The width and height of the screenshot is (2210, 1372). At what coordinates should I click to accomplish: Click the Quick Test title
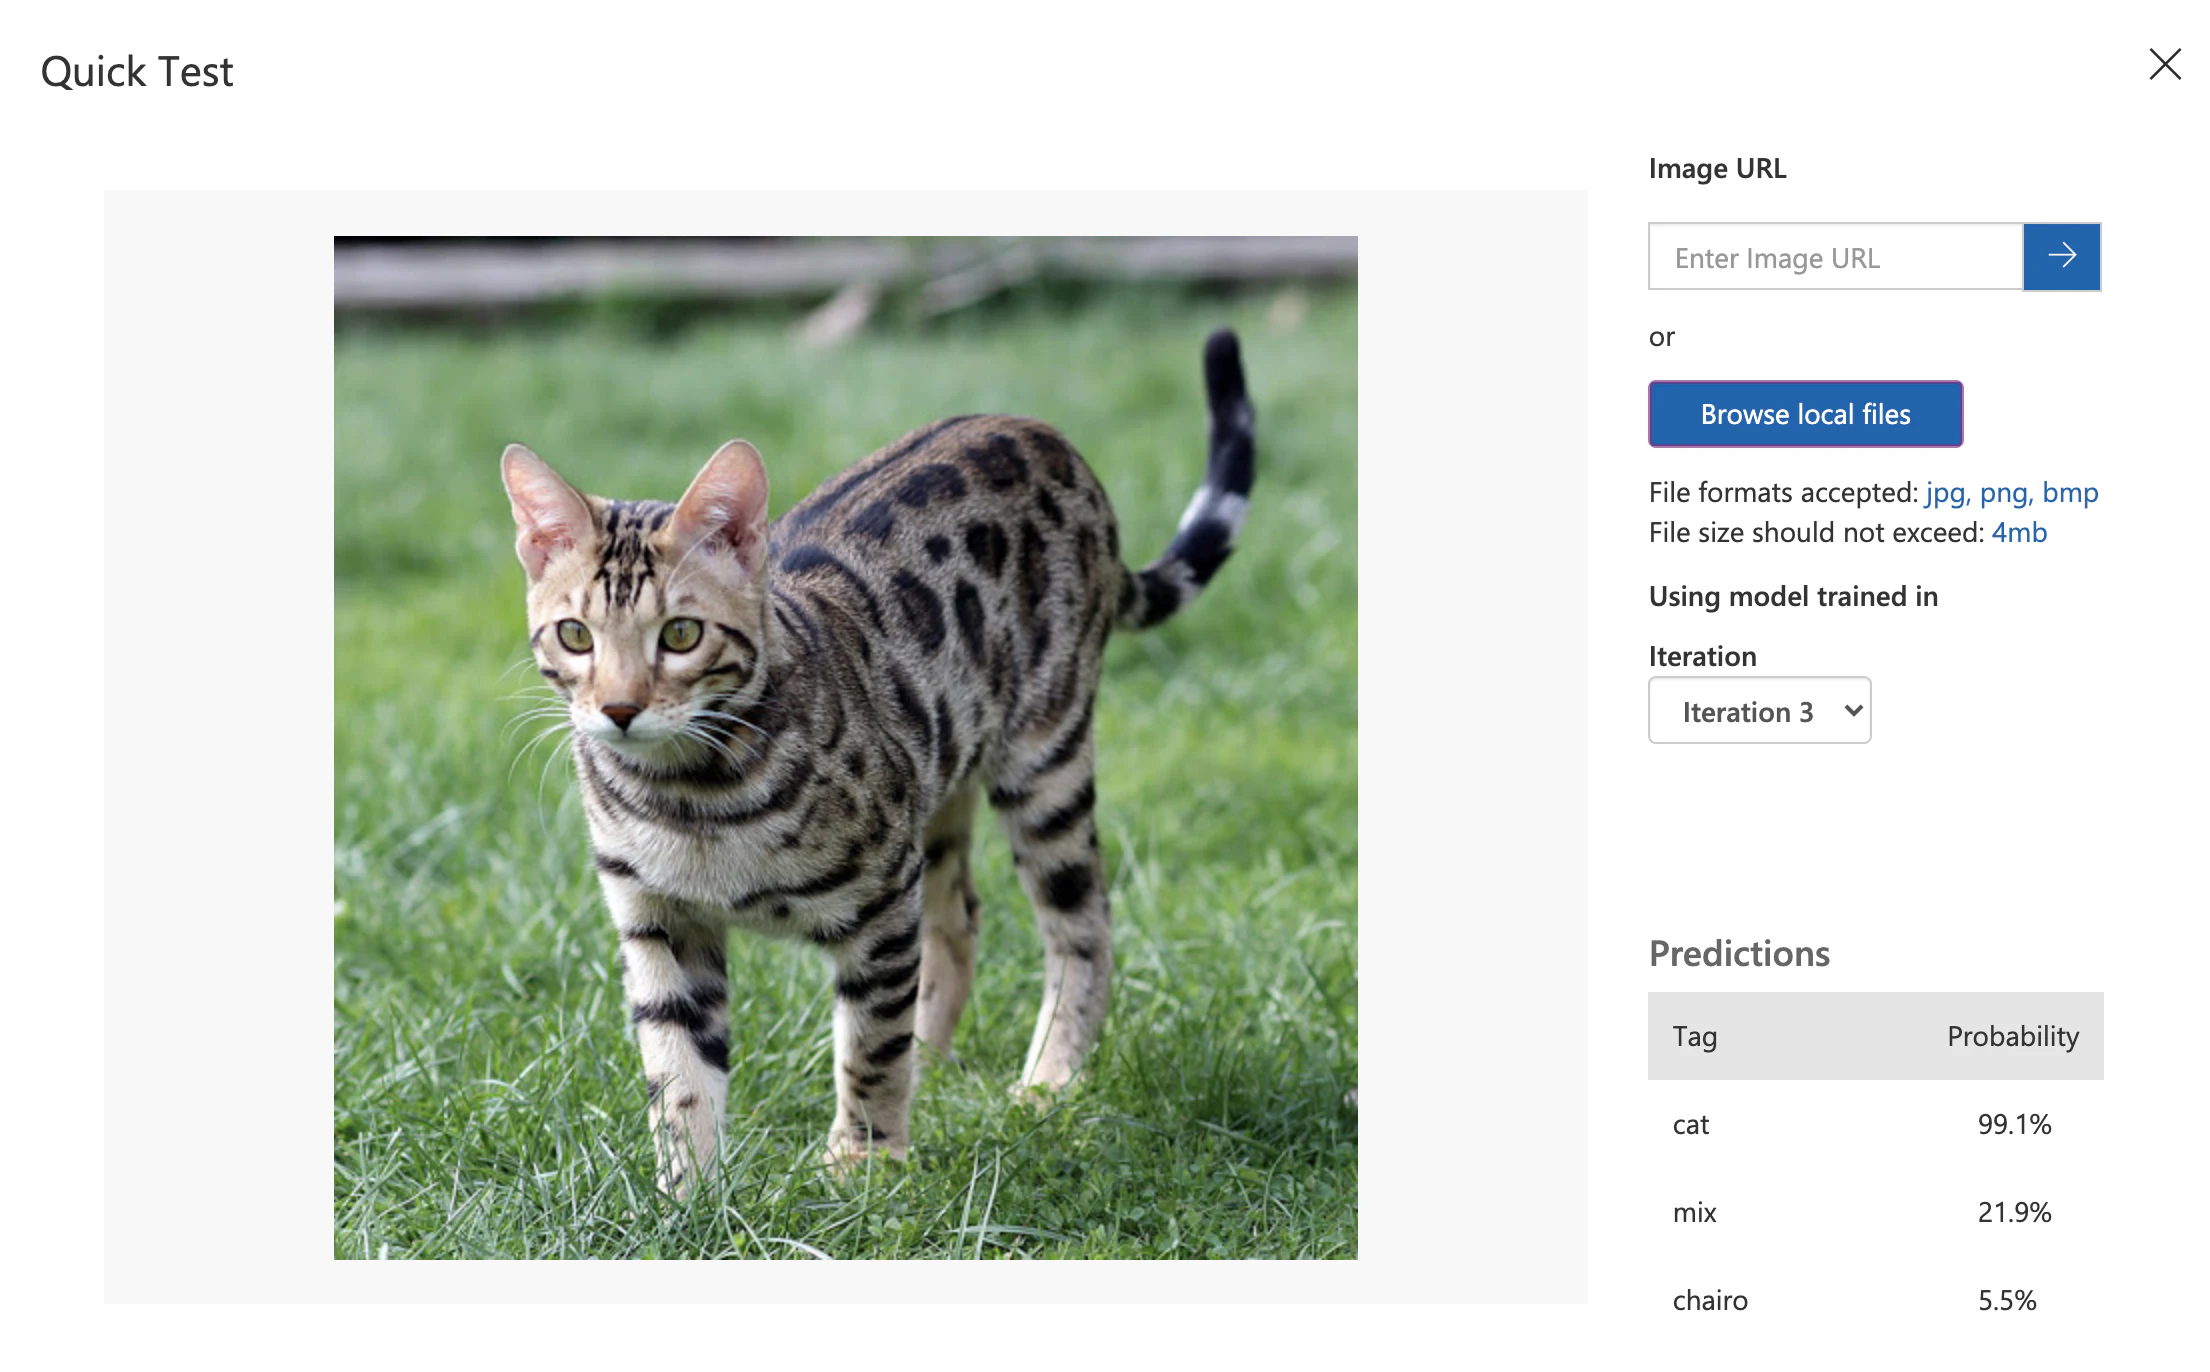[x=137, y=72]
